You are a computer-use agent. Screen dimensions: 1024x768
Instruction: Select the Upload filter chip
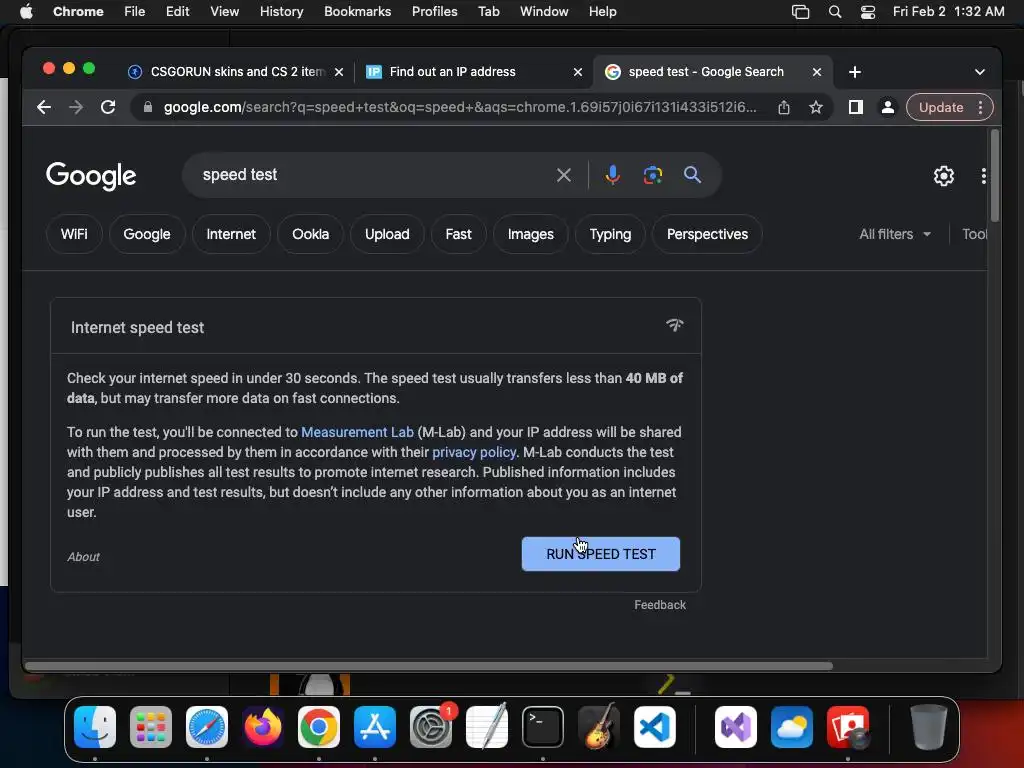(387, 234)
